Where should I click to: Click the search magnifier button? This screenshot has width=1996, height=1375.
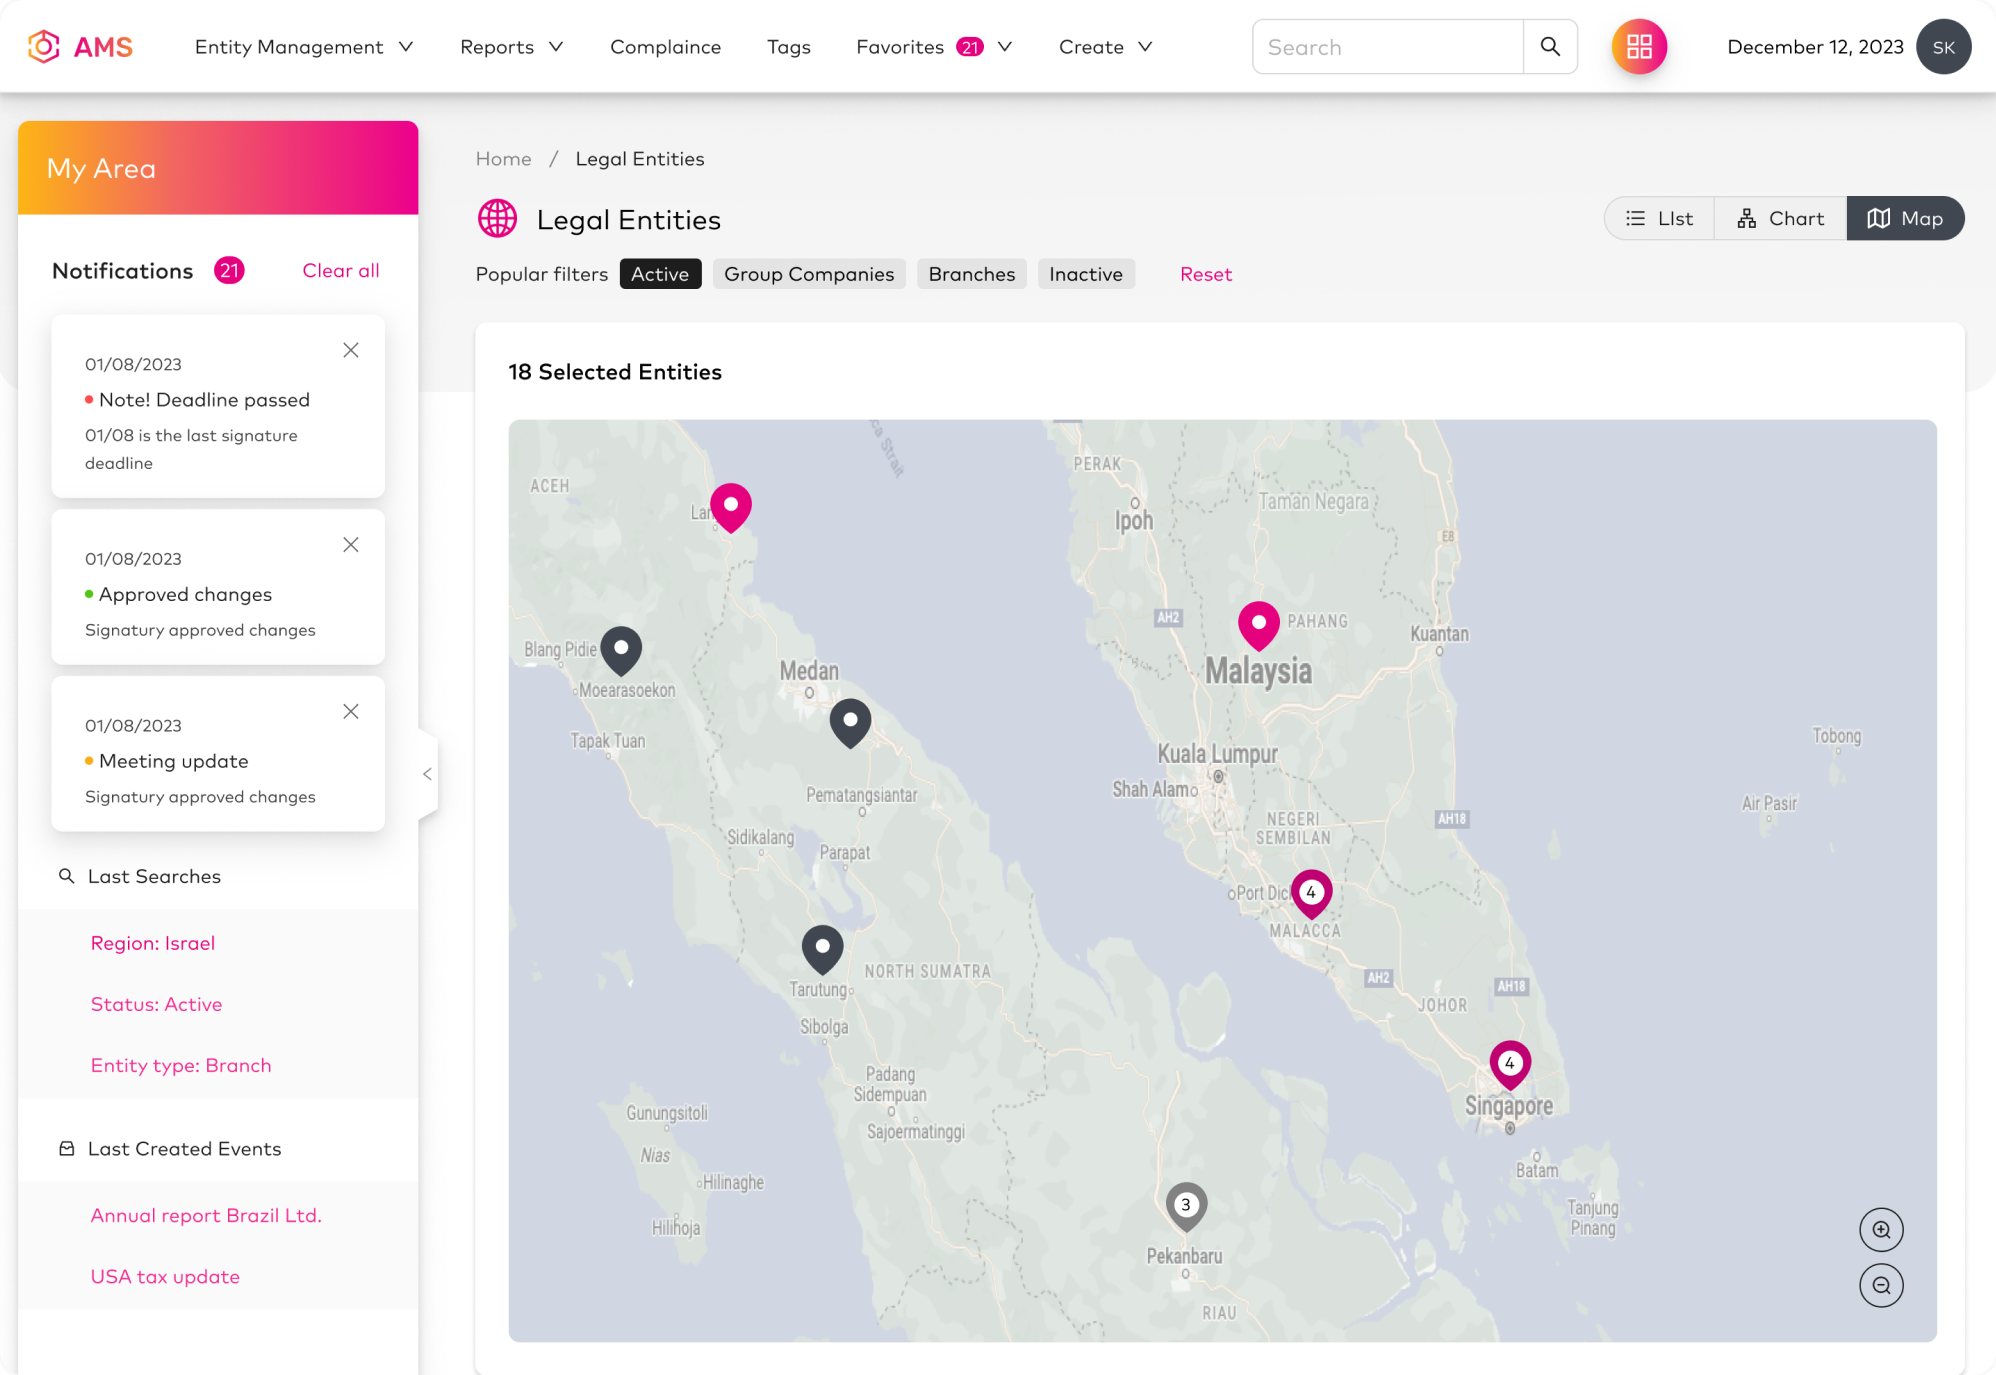coord(1550,46)
